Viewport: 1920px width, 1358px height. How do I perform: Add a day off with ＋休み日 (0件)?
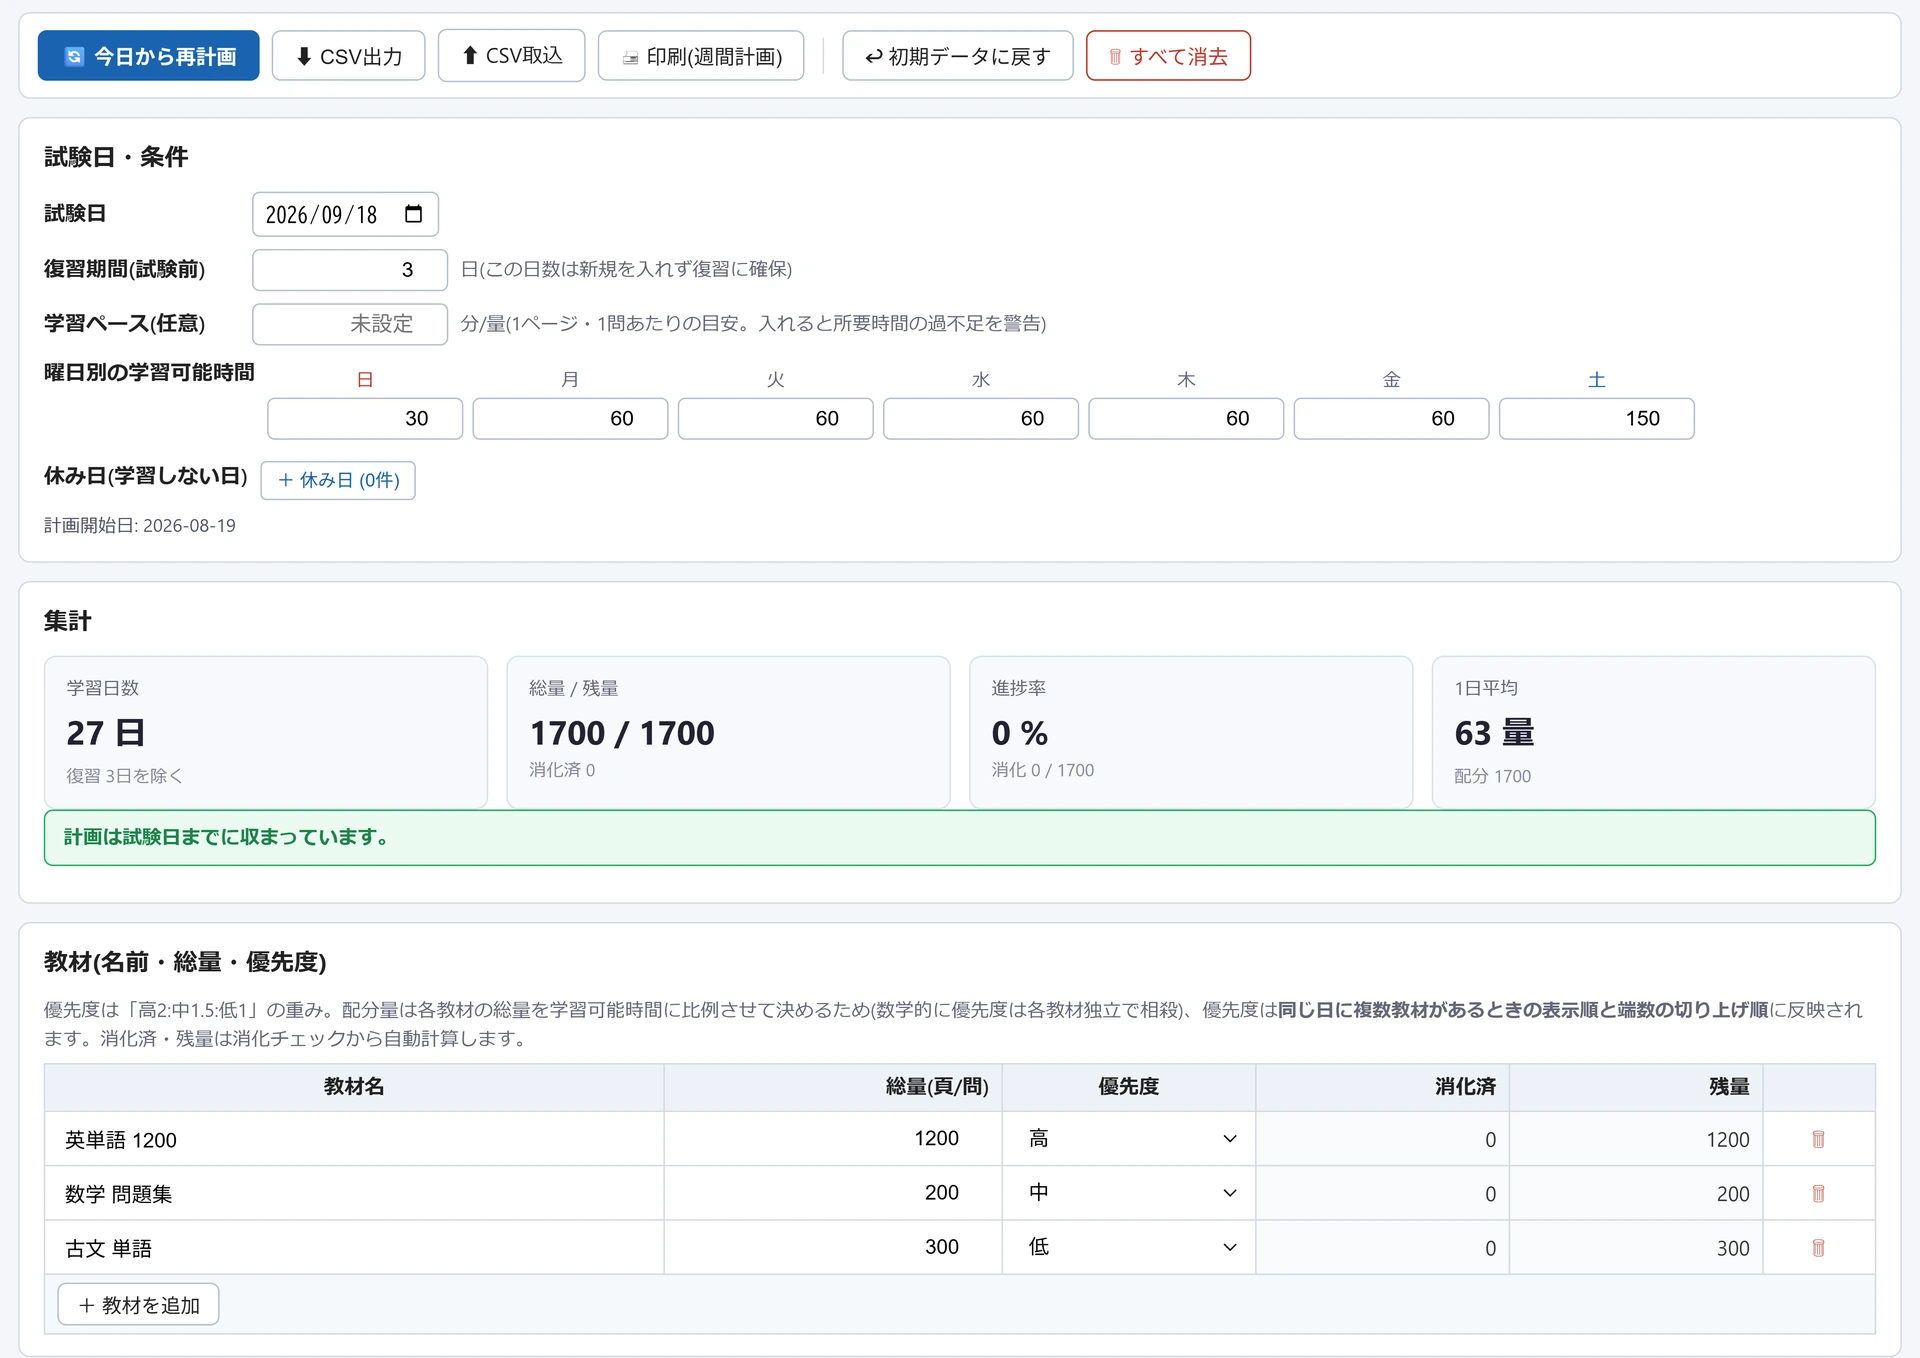[x=338, y=480]
